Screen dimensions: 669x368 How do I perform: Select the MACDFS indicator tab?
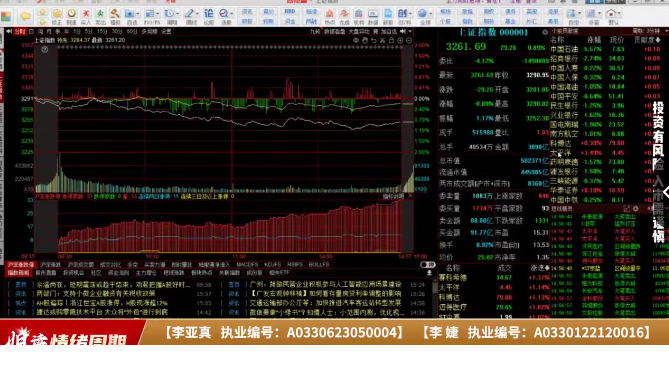point(247,265)
